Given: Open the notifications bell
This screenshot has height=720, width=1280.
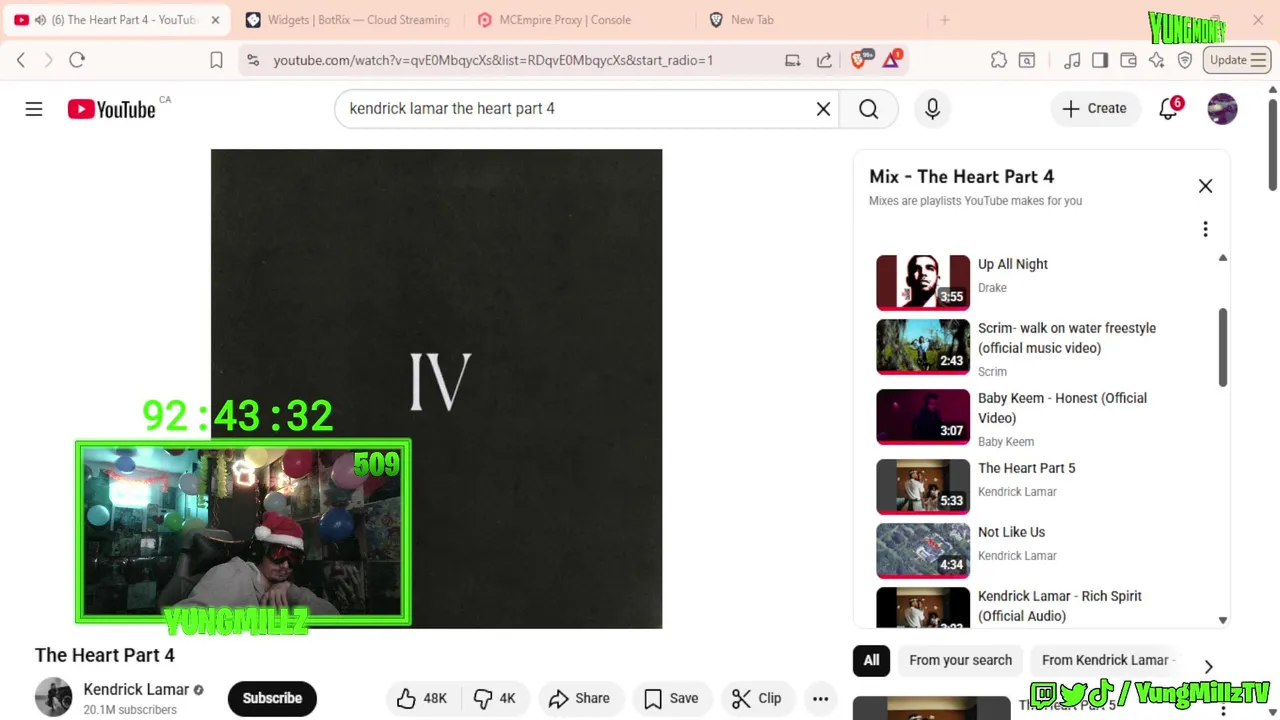Looking at the screenshot, I should [x=1169, y=108].
